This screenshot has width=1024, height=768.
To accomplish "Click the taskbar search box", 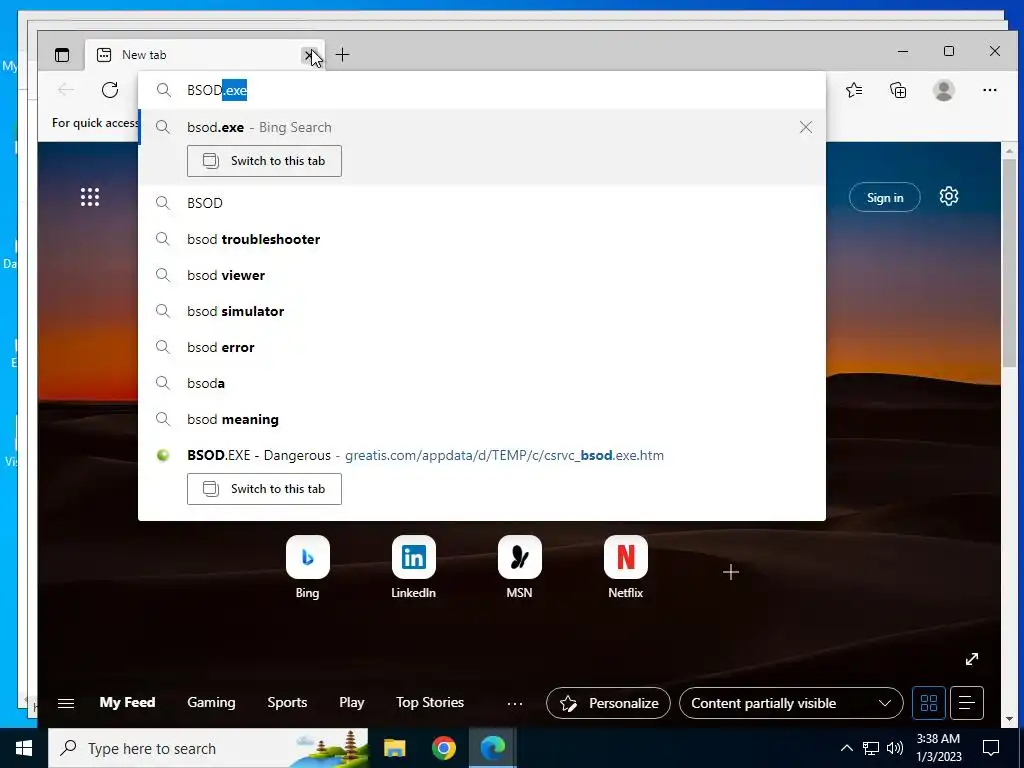I will (208, 748).
